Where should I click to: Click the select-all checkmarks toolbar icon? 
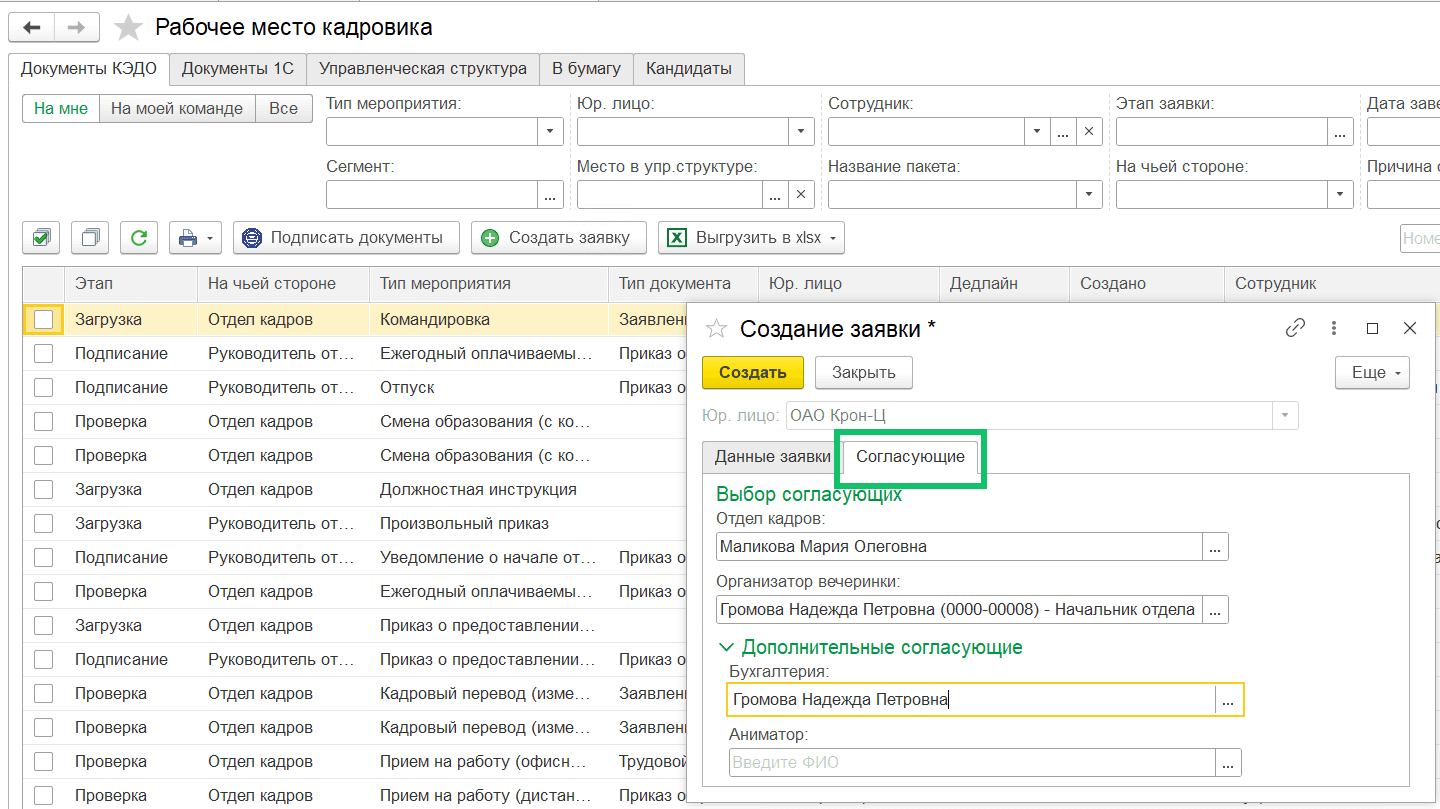(x=41, y=238)
